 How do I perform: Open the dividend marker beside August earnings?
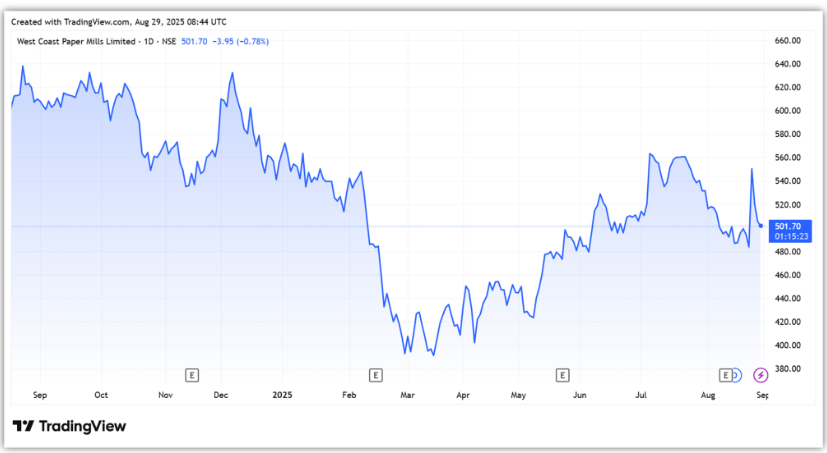point(736,375)
